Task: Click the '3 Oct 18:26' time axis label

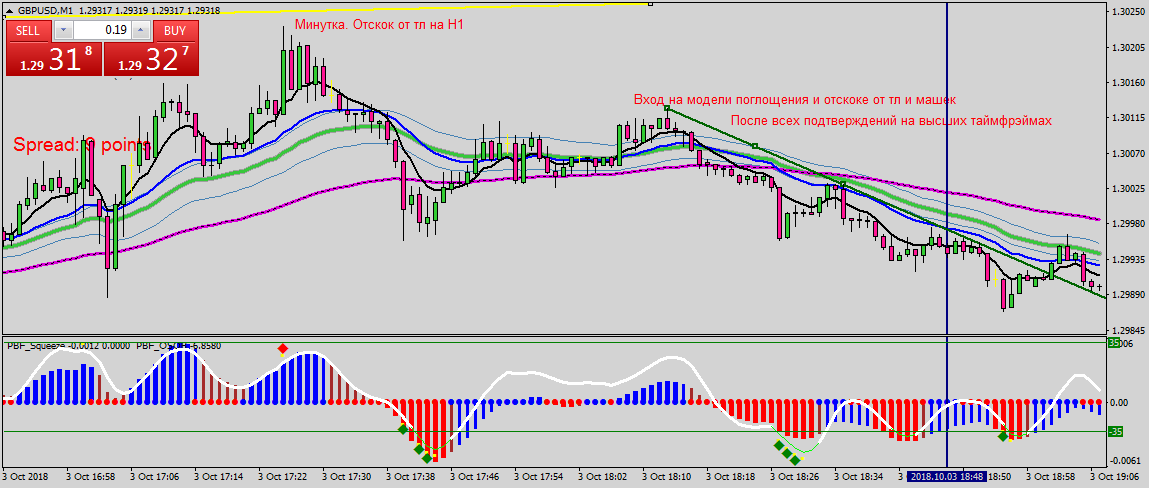Action: click(x=795, y=476)
